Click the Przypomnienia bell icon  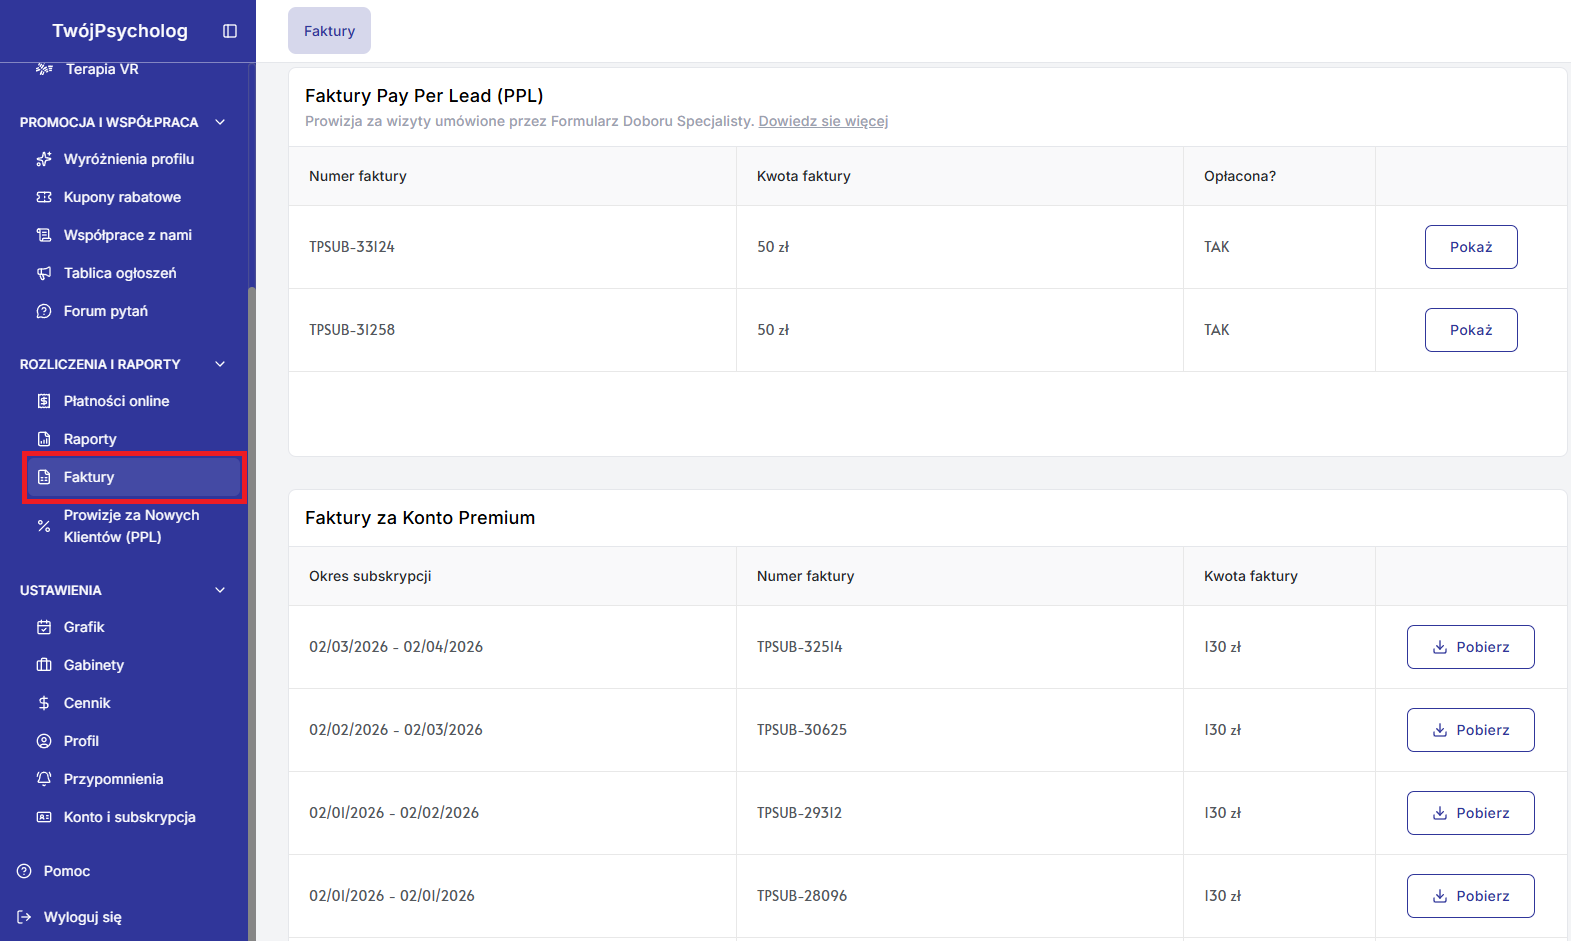(44, 779)
